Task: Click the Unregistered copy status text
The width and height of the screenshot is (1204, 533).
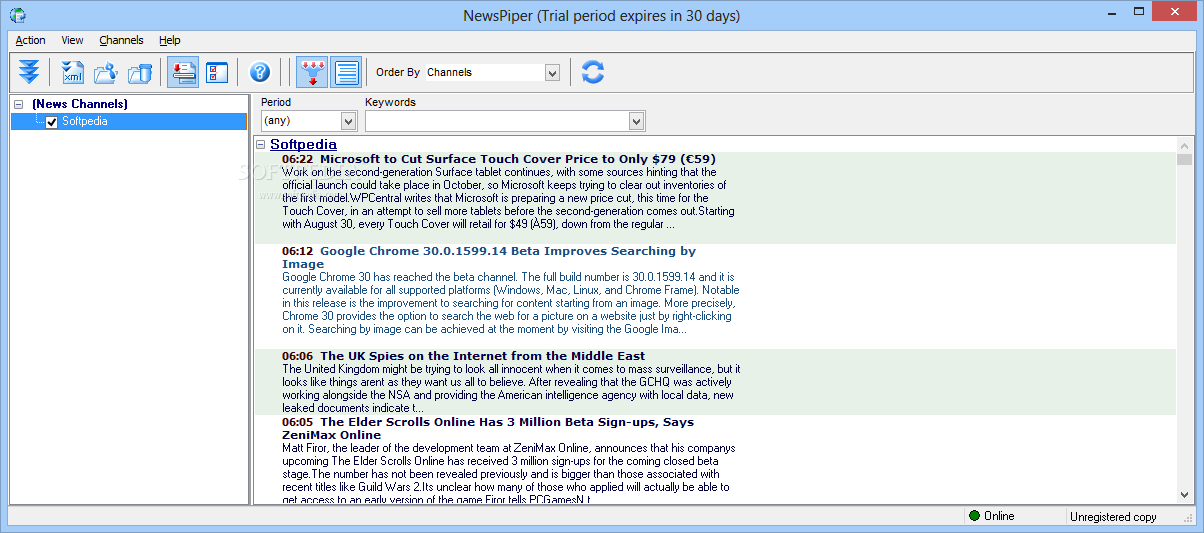Action: click(x=1113, y=517)
